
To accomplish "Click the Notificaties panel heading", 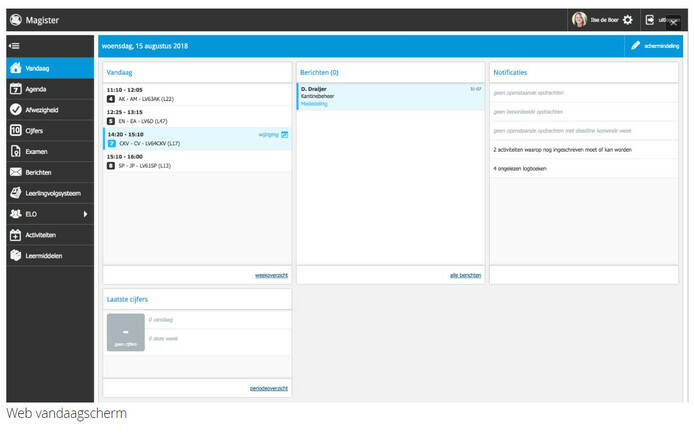I will pyautogui.click(x=510, y=73).
